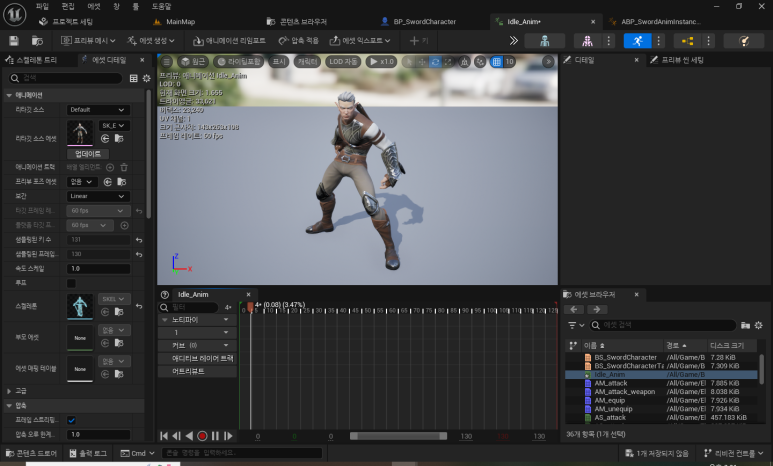Viewport: 773px width, 466px height.
Task: Click timeline scrubber handle
Action: 250,308
